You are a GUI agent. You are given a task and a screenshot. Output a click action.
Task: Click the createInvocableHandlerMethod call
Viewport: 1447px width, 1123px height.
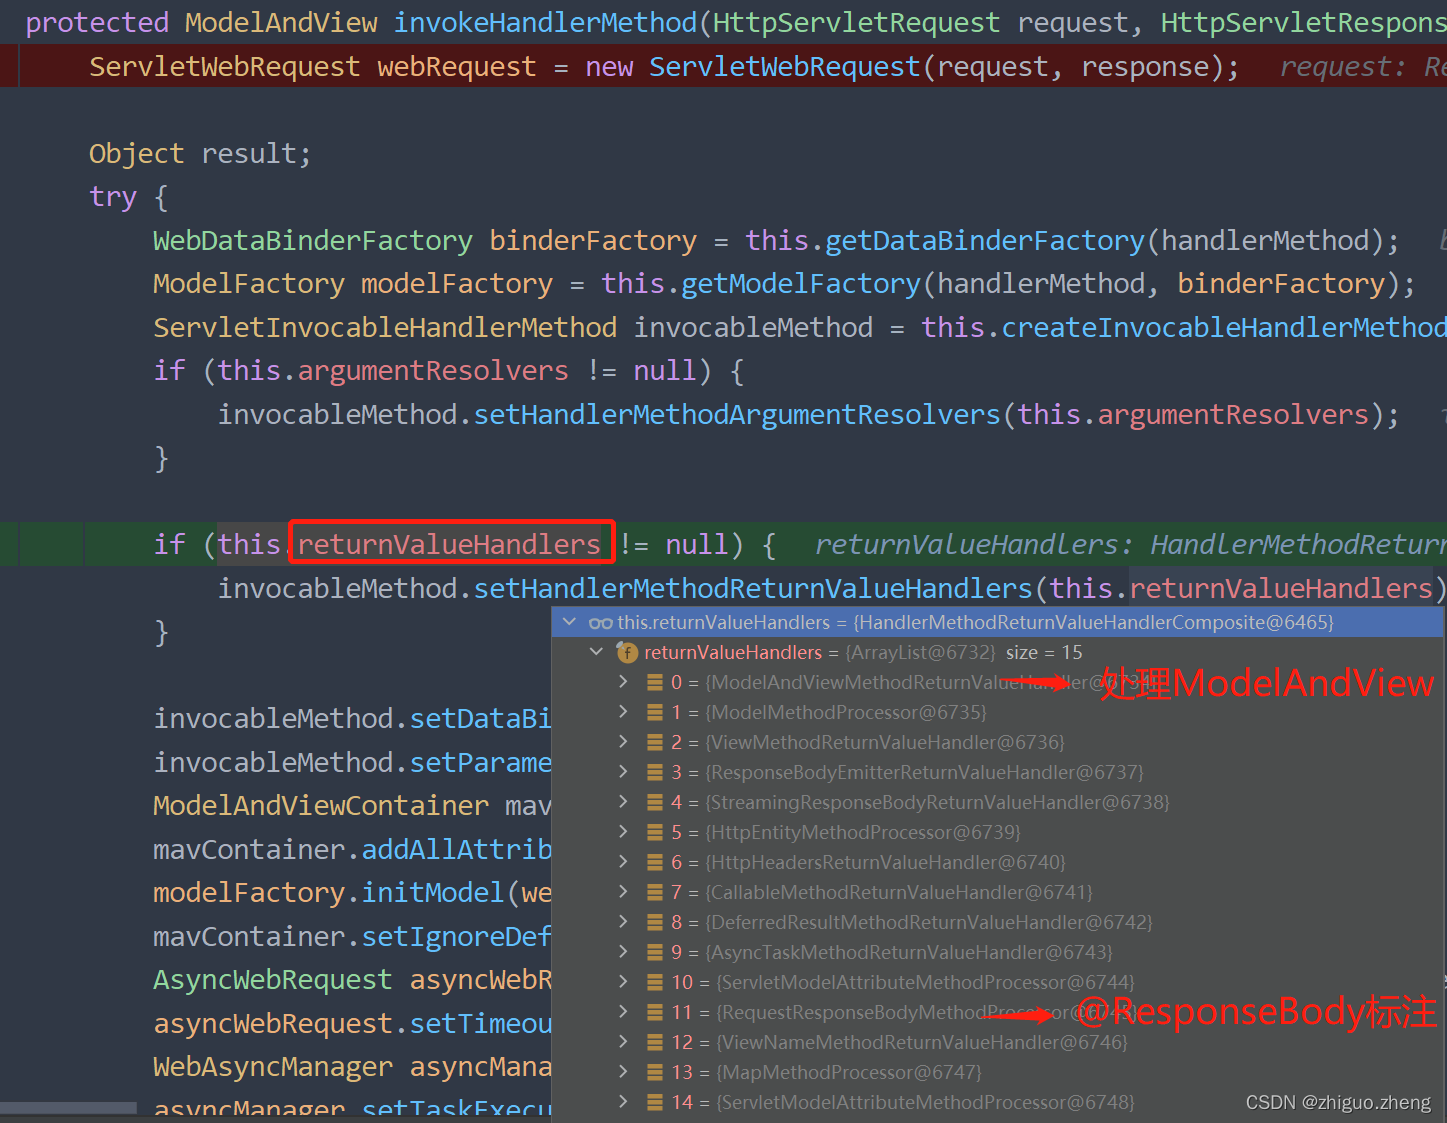(x=1224, y=327)
